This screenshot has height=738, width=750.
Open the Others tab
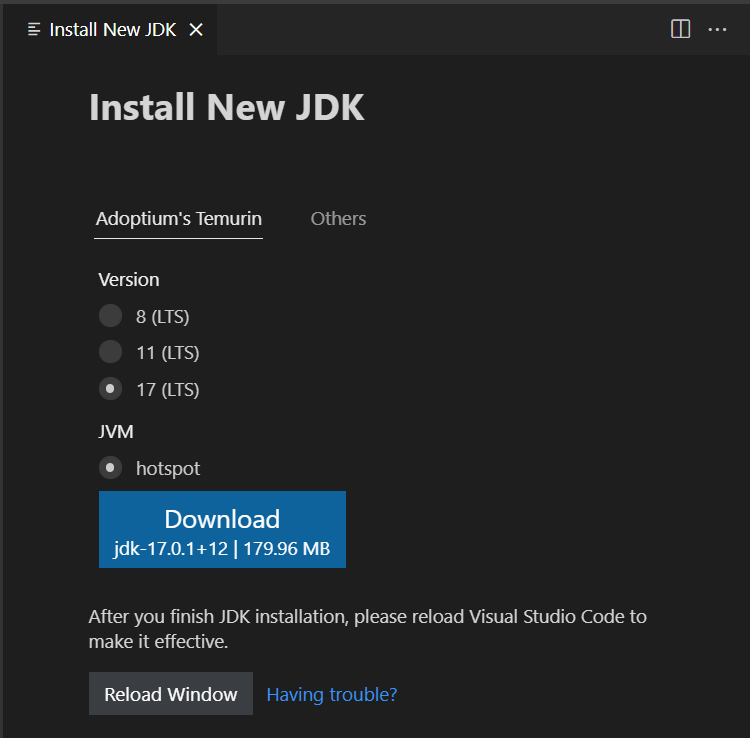click(338, 219)
